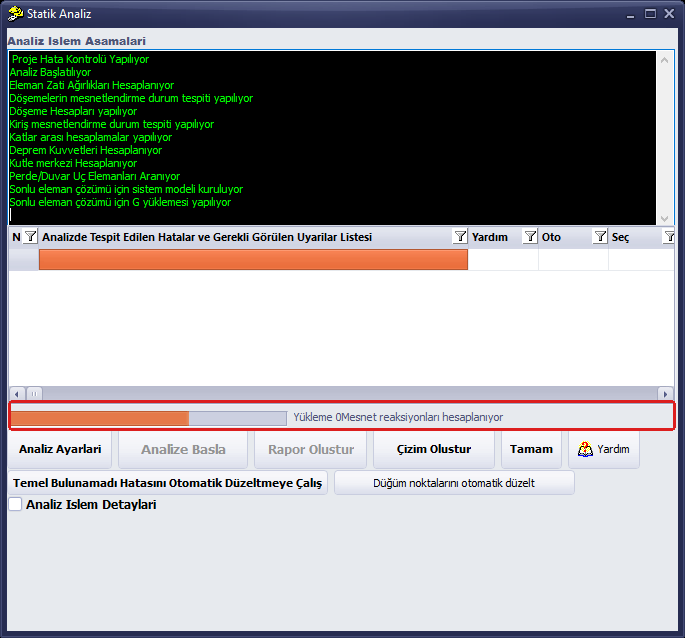Screen dimensions: 685x638
Task: Click the horizontal scrollbar left arrow
Action: [17, 394]
